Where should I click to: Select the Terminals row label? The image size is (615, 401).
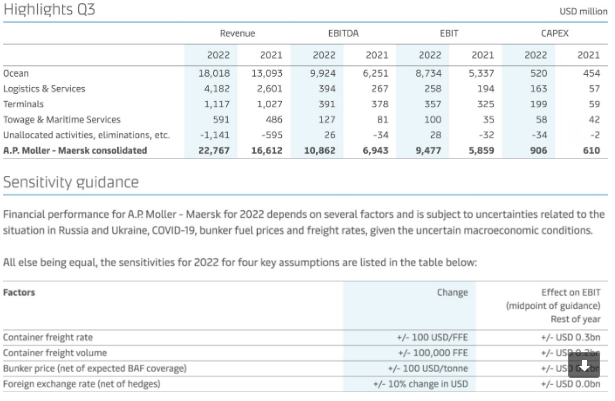pos(23,104)
